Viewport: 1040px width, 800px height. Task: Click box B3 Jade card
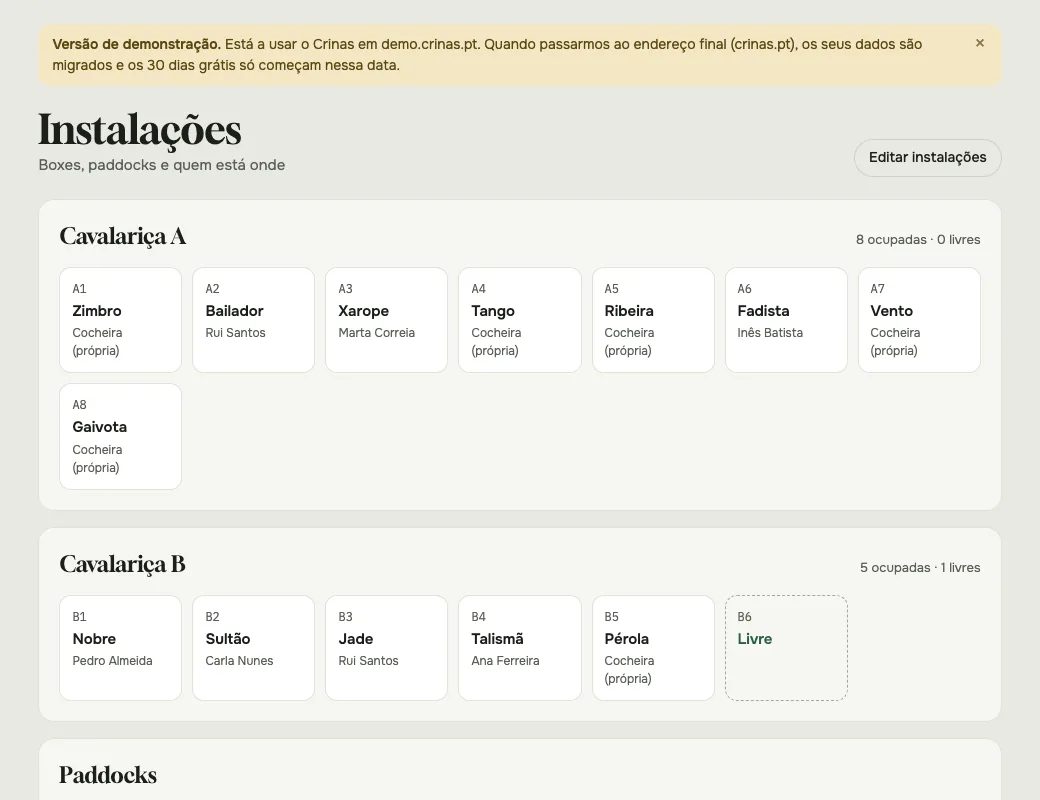click(x=386, y=648)
